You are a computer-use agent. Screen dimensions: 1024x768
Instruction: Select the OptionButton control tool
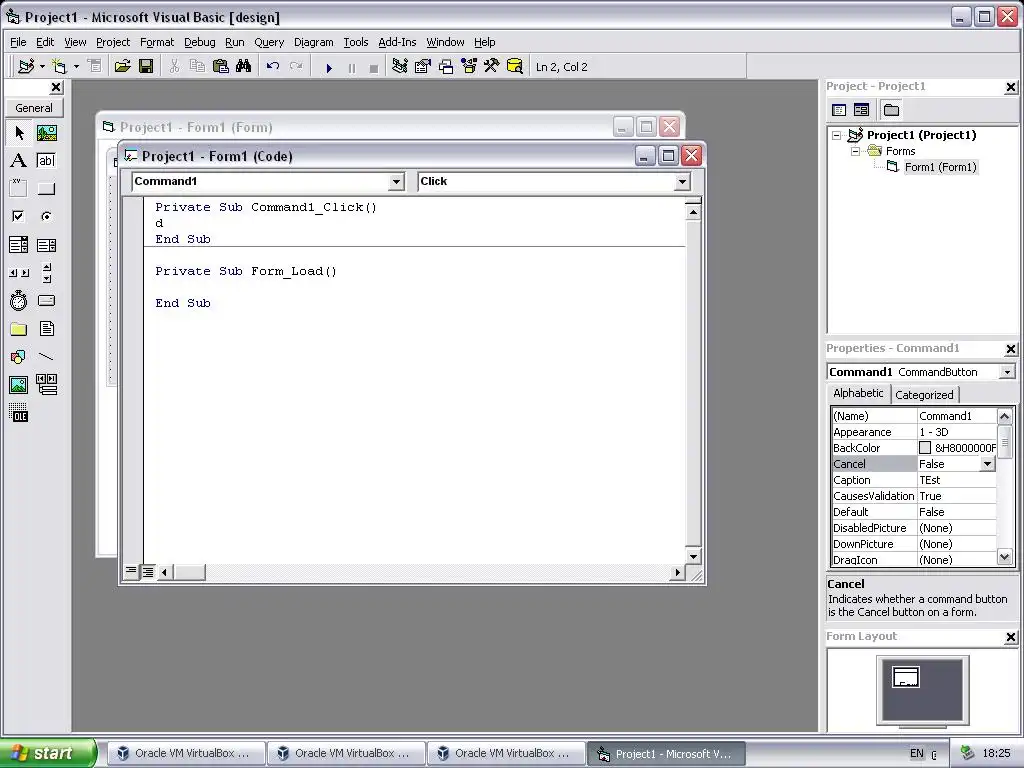pos(46,216)
